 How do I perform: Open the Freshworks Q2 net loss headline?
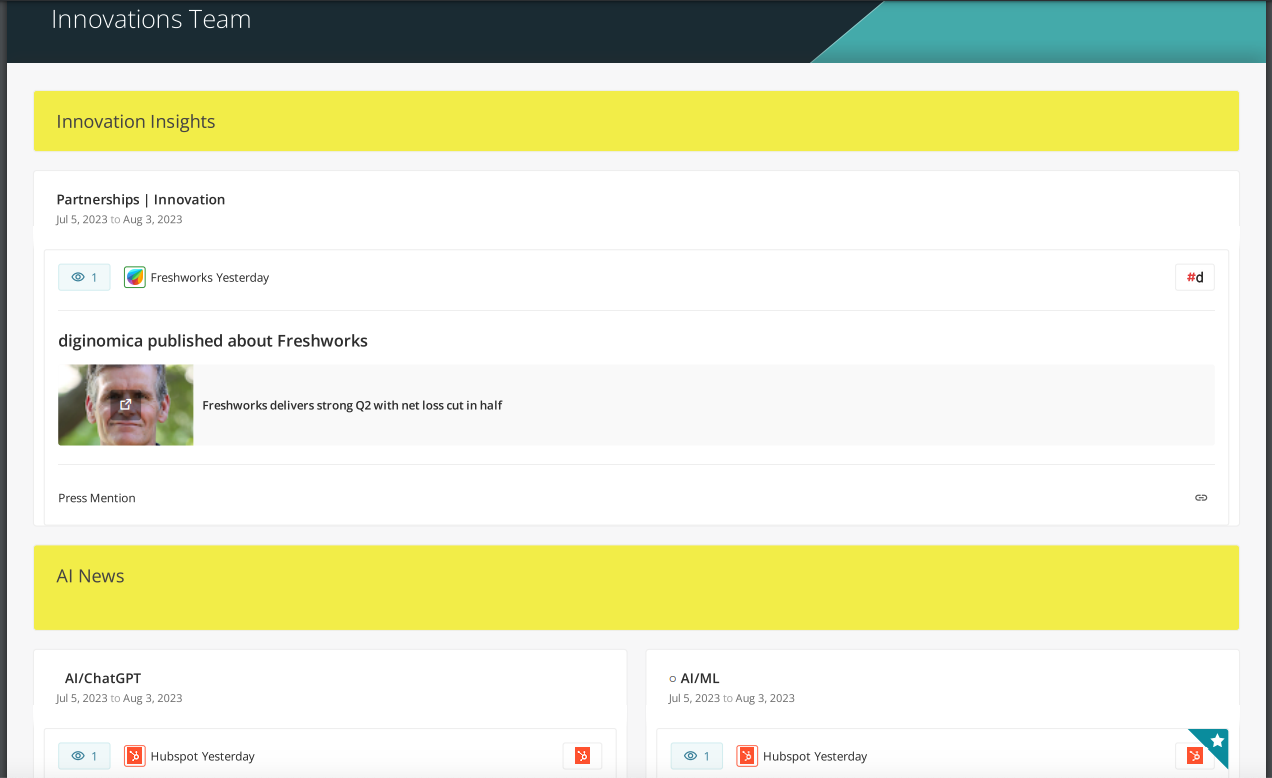(x=352, y=404)
